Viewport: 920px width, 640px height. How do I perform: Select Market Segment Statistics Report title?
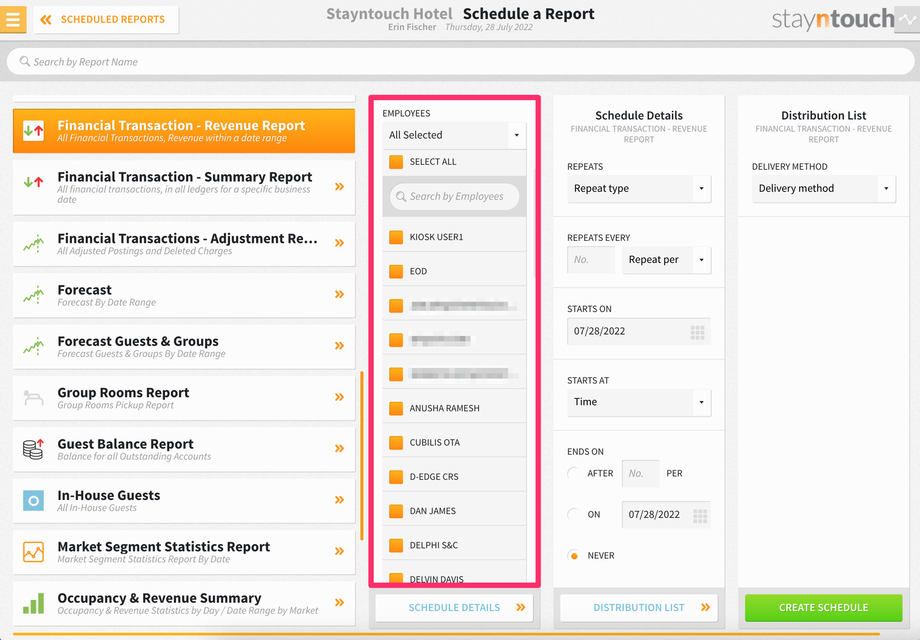click(x=164, y=547)
